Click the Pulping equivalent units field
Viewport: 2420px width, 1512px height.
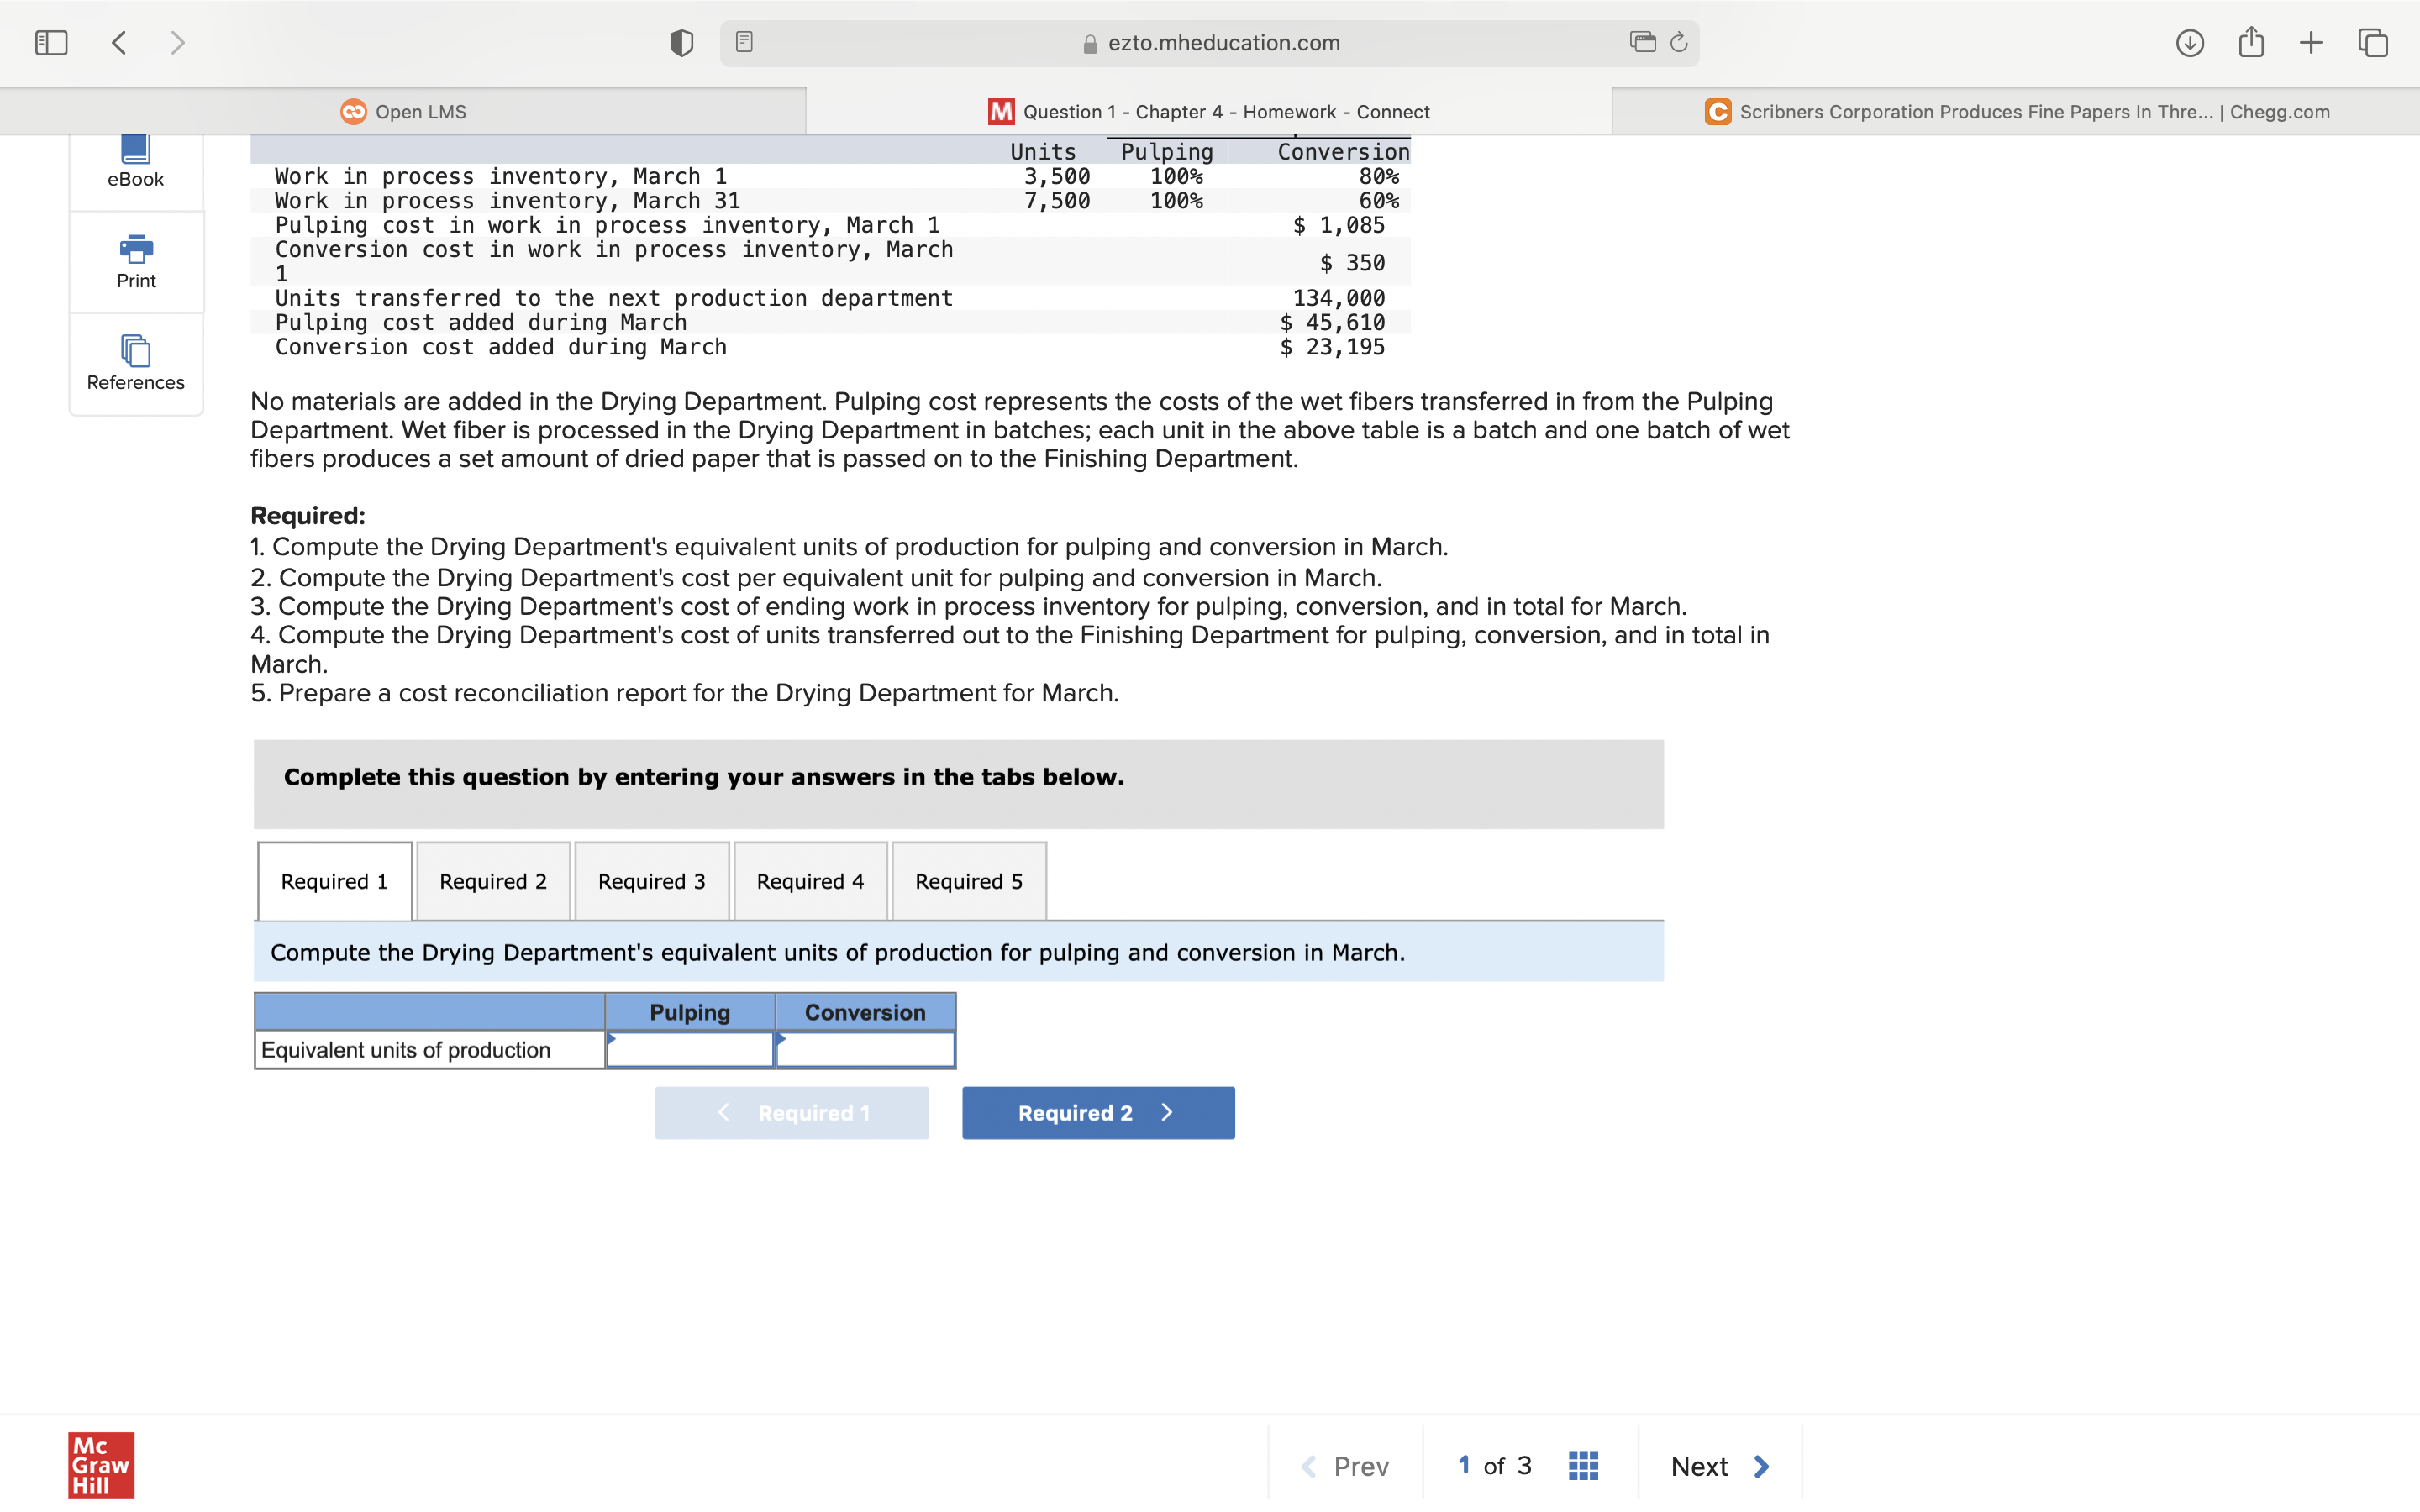[x=690, y=1050]
